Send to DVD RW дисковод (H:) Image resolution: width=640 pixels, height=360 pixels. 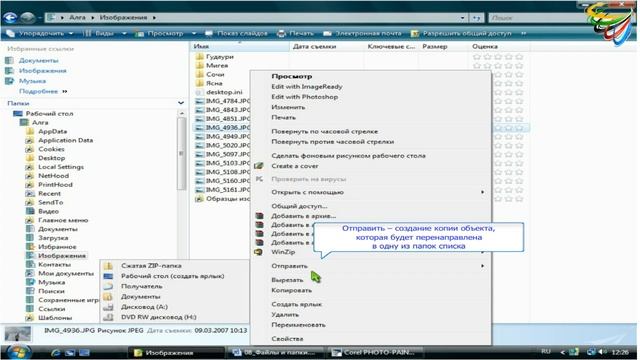point(158,317)
